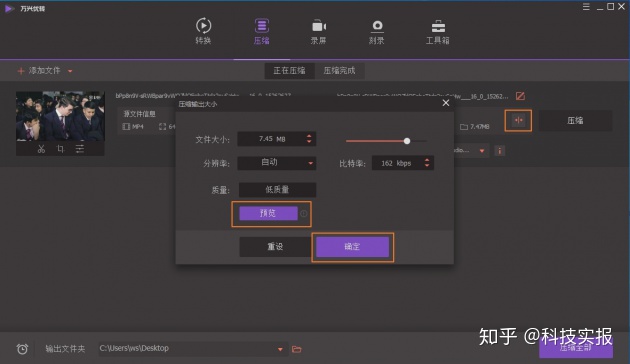This screenshot has width=630, height=364.
Task: Switch to 正在压缩 sub-tab
Action: (289, 71)
